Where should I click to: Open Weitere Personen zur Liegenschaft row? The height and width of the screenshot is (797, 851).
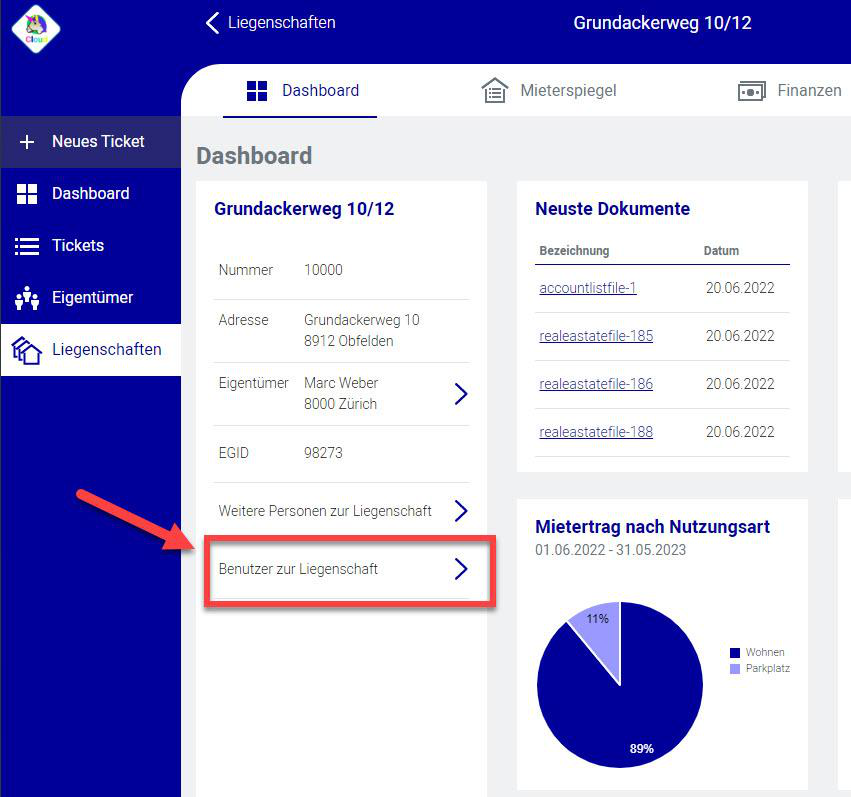click(x=343, y=511)
